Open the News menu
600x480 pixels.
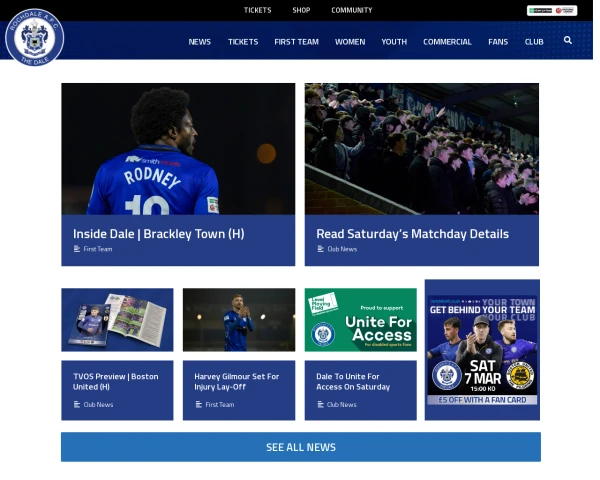pyautogui.click(x=199, y=42)
